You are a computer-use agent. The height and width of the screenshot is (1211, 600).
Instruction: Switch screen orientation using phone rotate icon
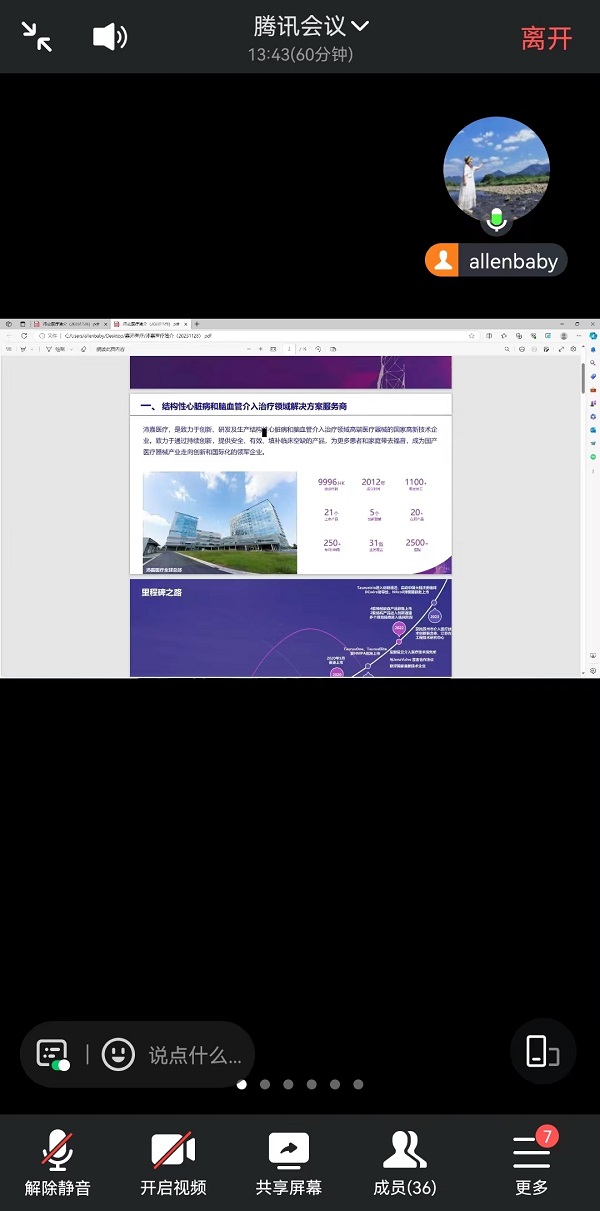click(542, 1051)
